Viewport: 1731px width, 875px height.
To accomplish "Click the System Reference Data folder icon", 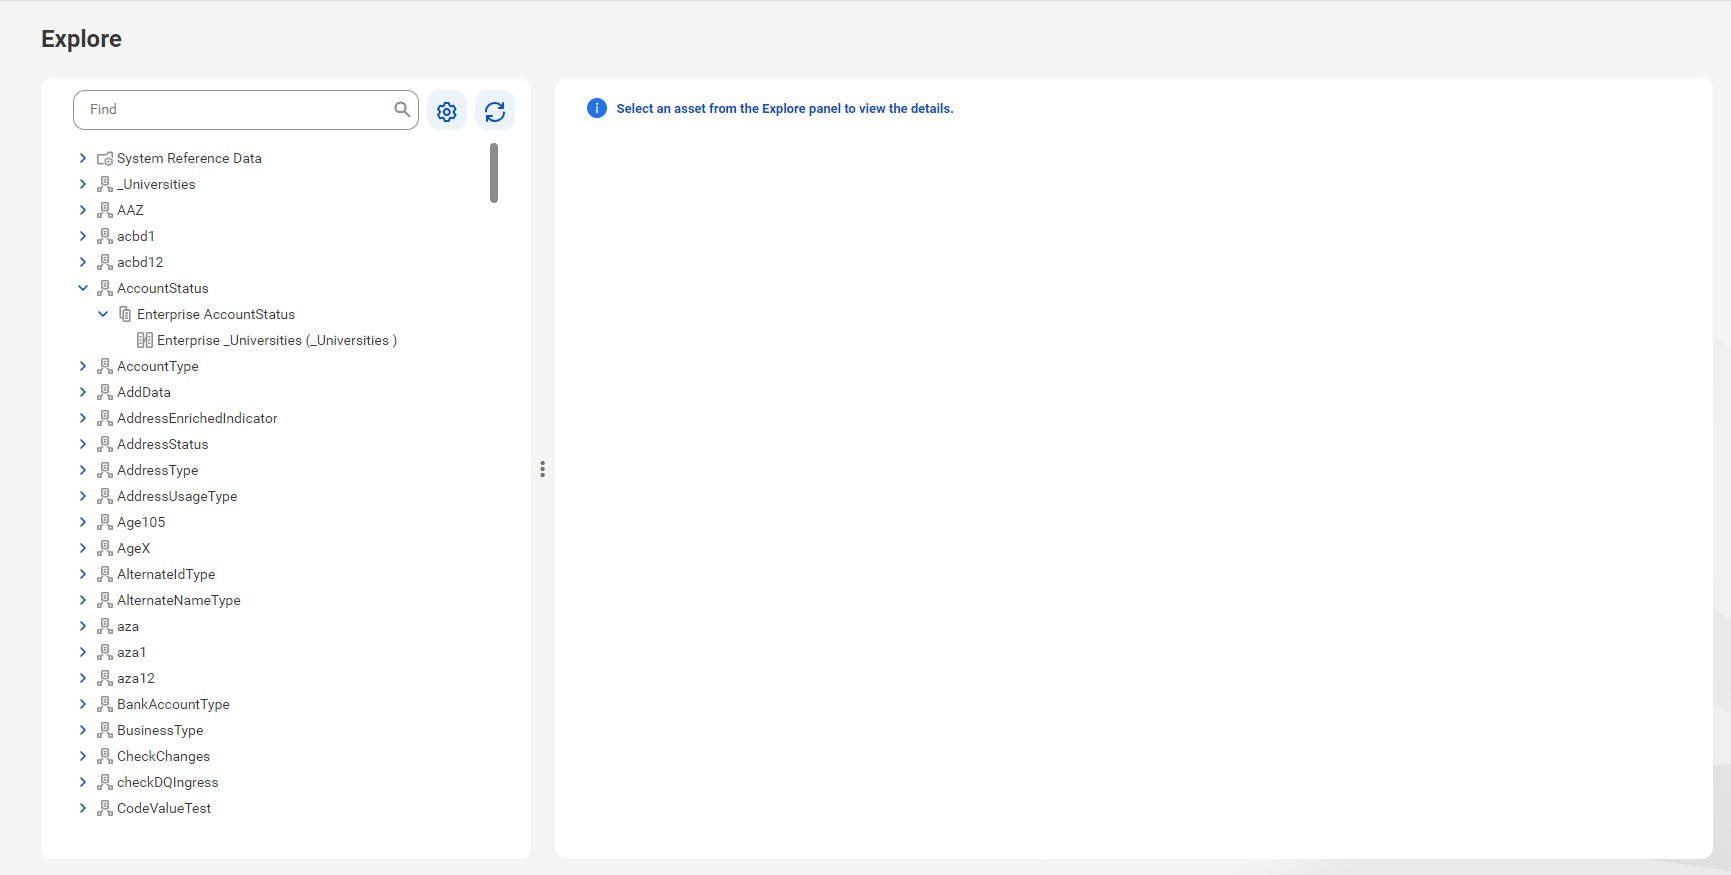I will (x=105, y=158).
